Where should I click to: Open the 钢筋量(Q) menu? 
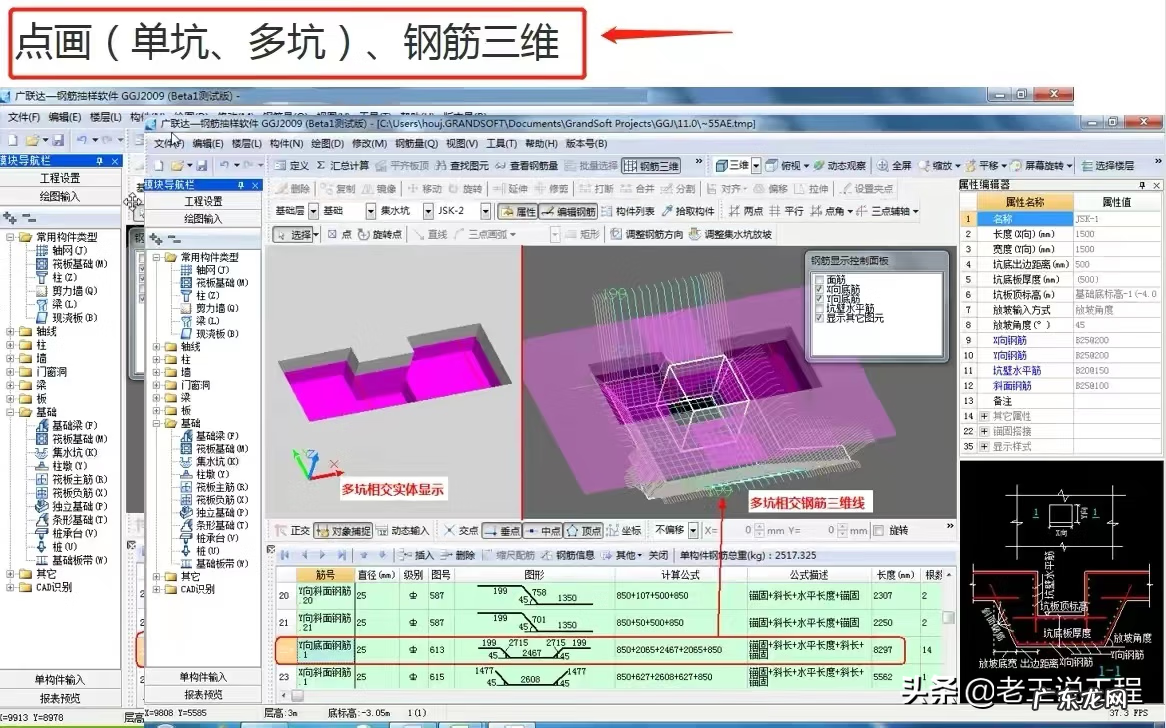[416, 144]
